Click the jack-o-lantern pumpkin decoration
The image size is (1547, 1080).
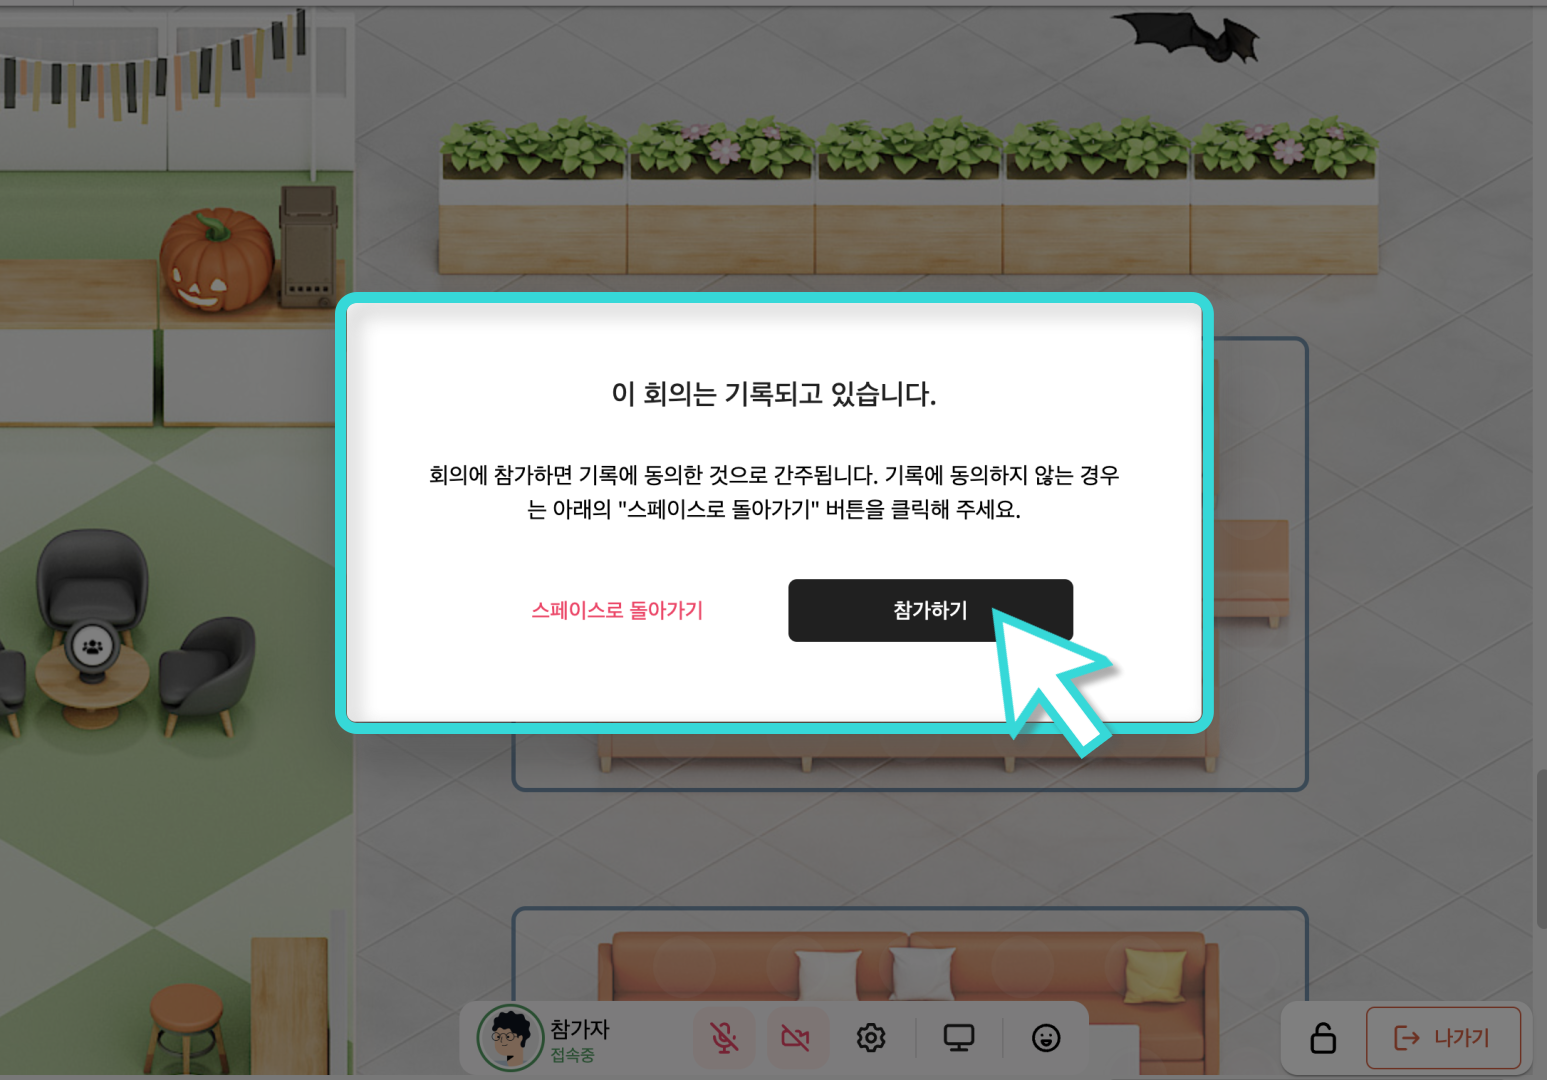pos(217,260)
